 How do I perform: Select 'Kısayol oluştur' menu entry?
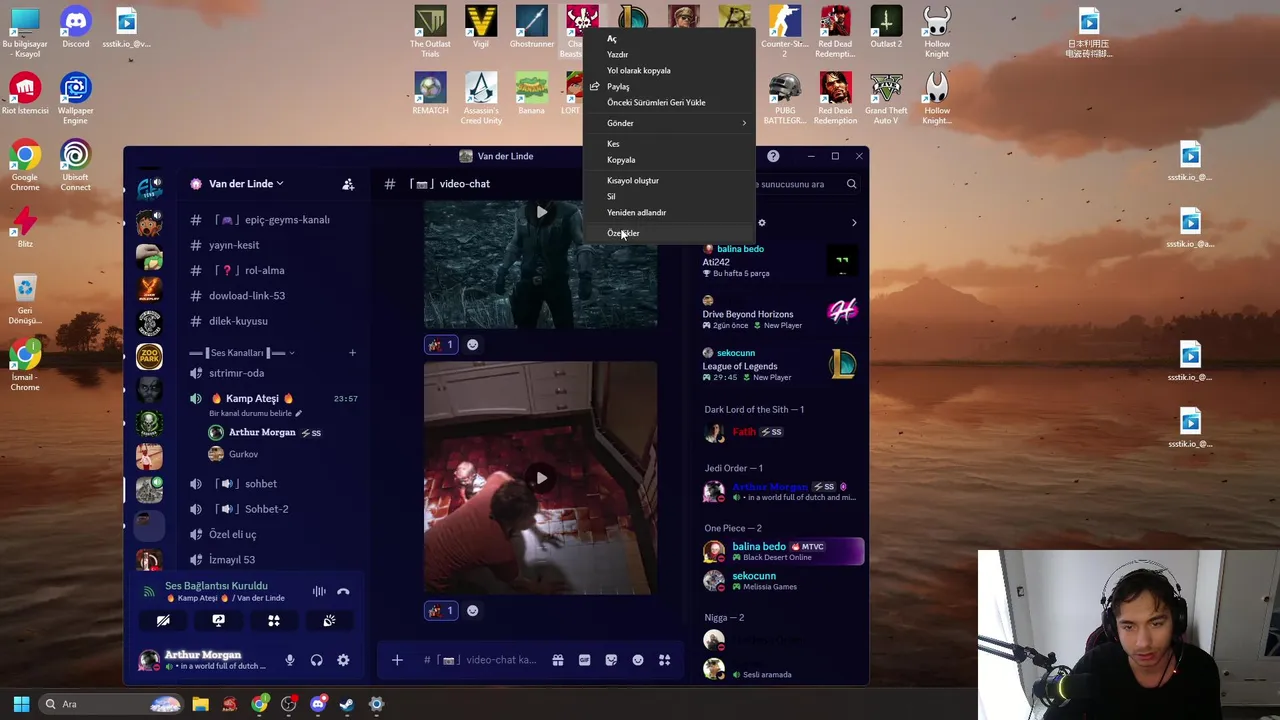632,180
